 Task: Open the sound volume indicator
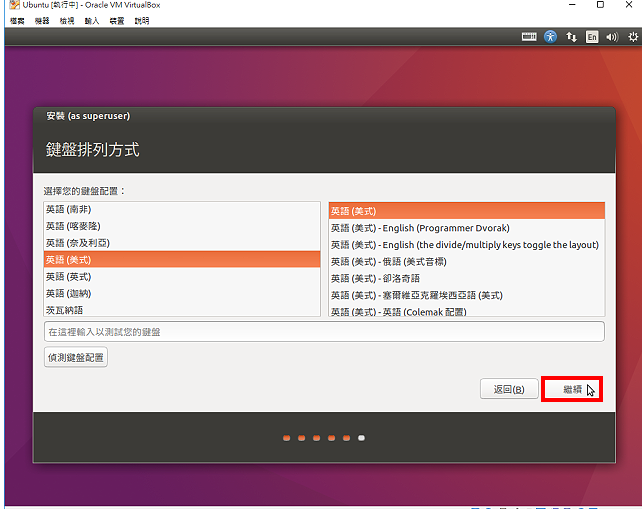point(612,37)
